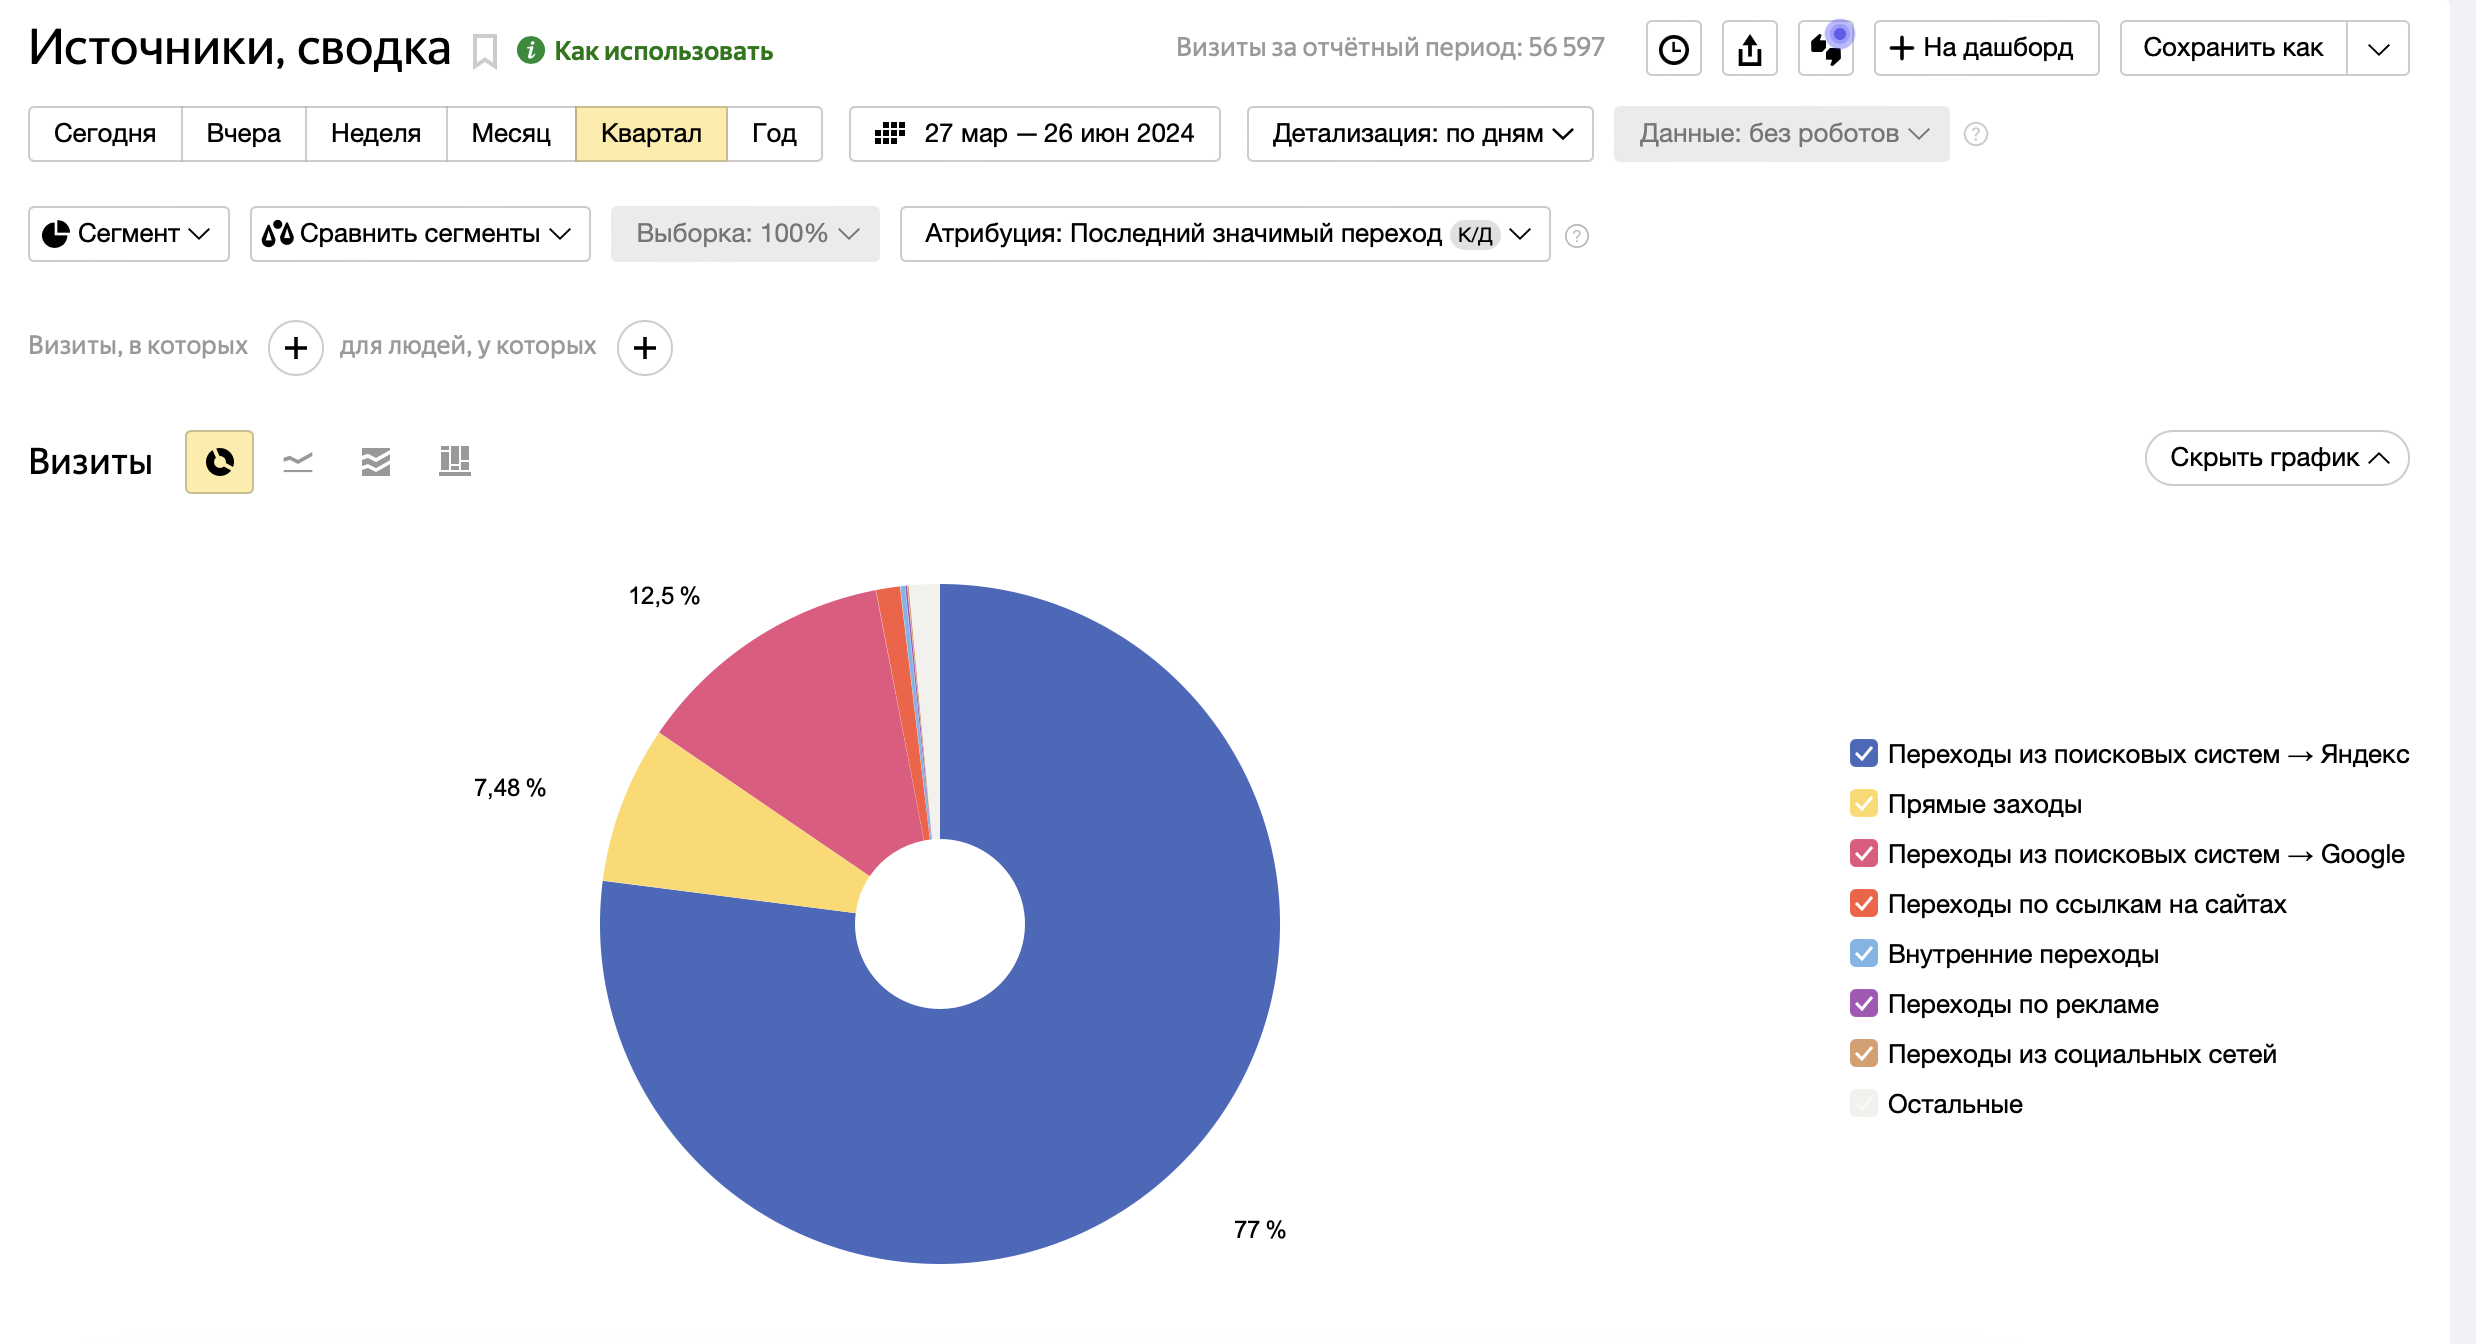Screen dimensions: 2476x1344
Task: Click the Сохранить как button
Action: (2233, 49)
